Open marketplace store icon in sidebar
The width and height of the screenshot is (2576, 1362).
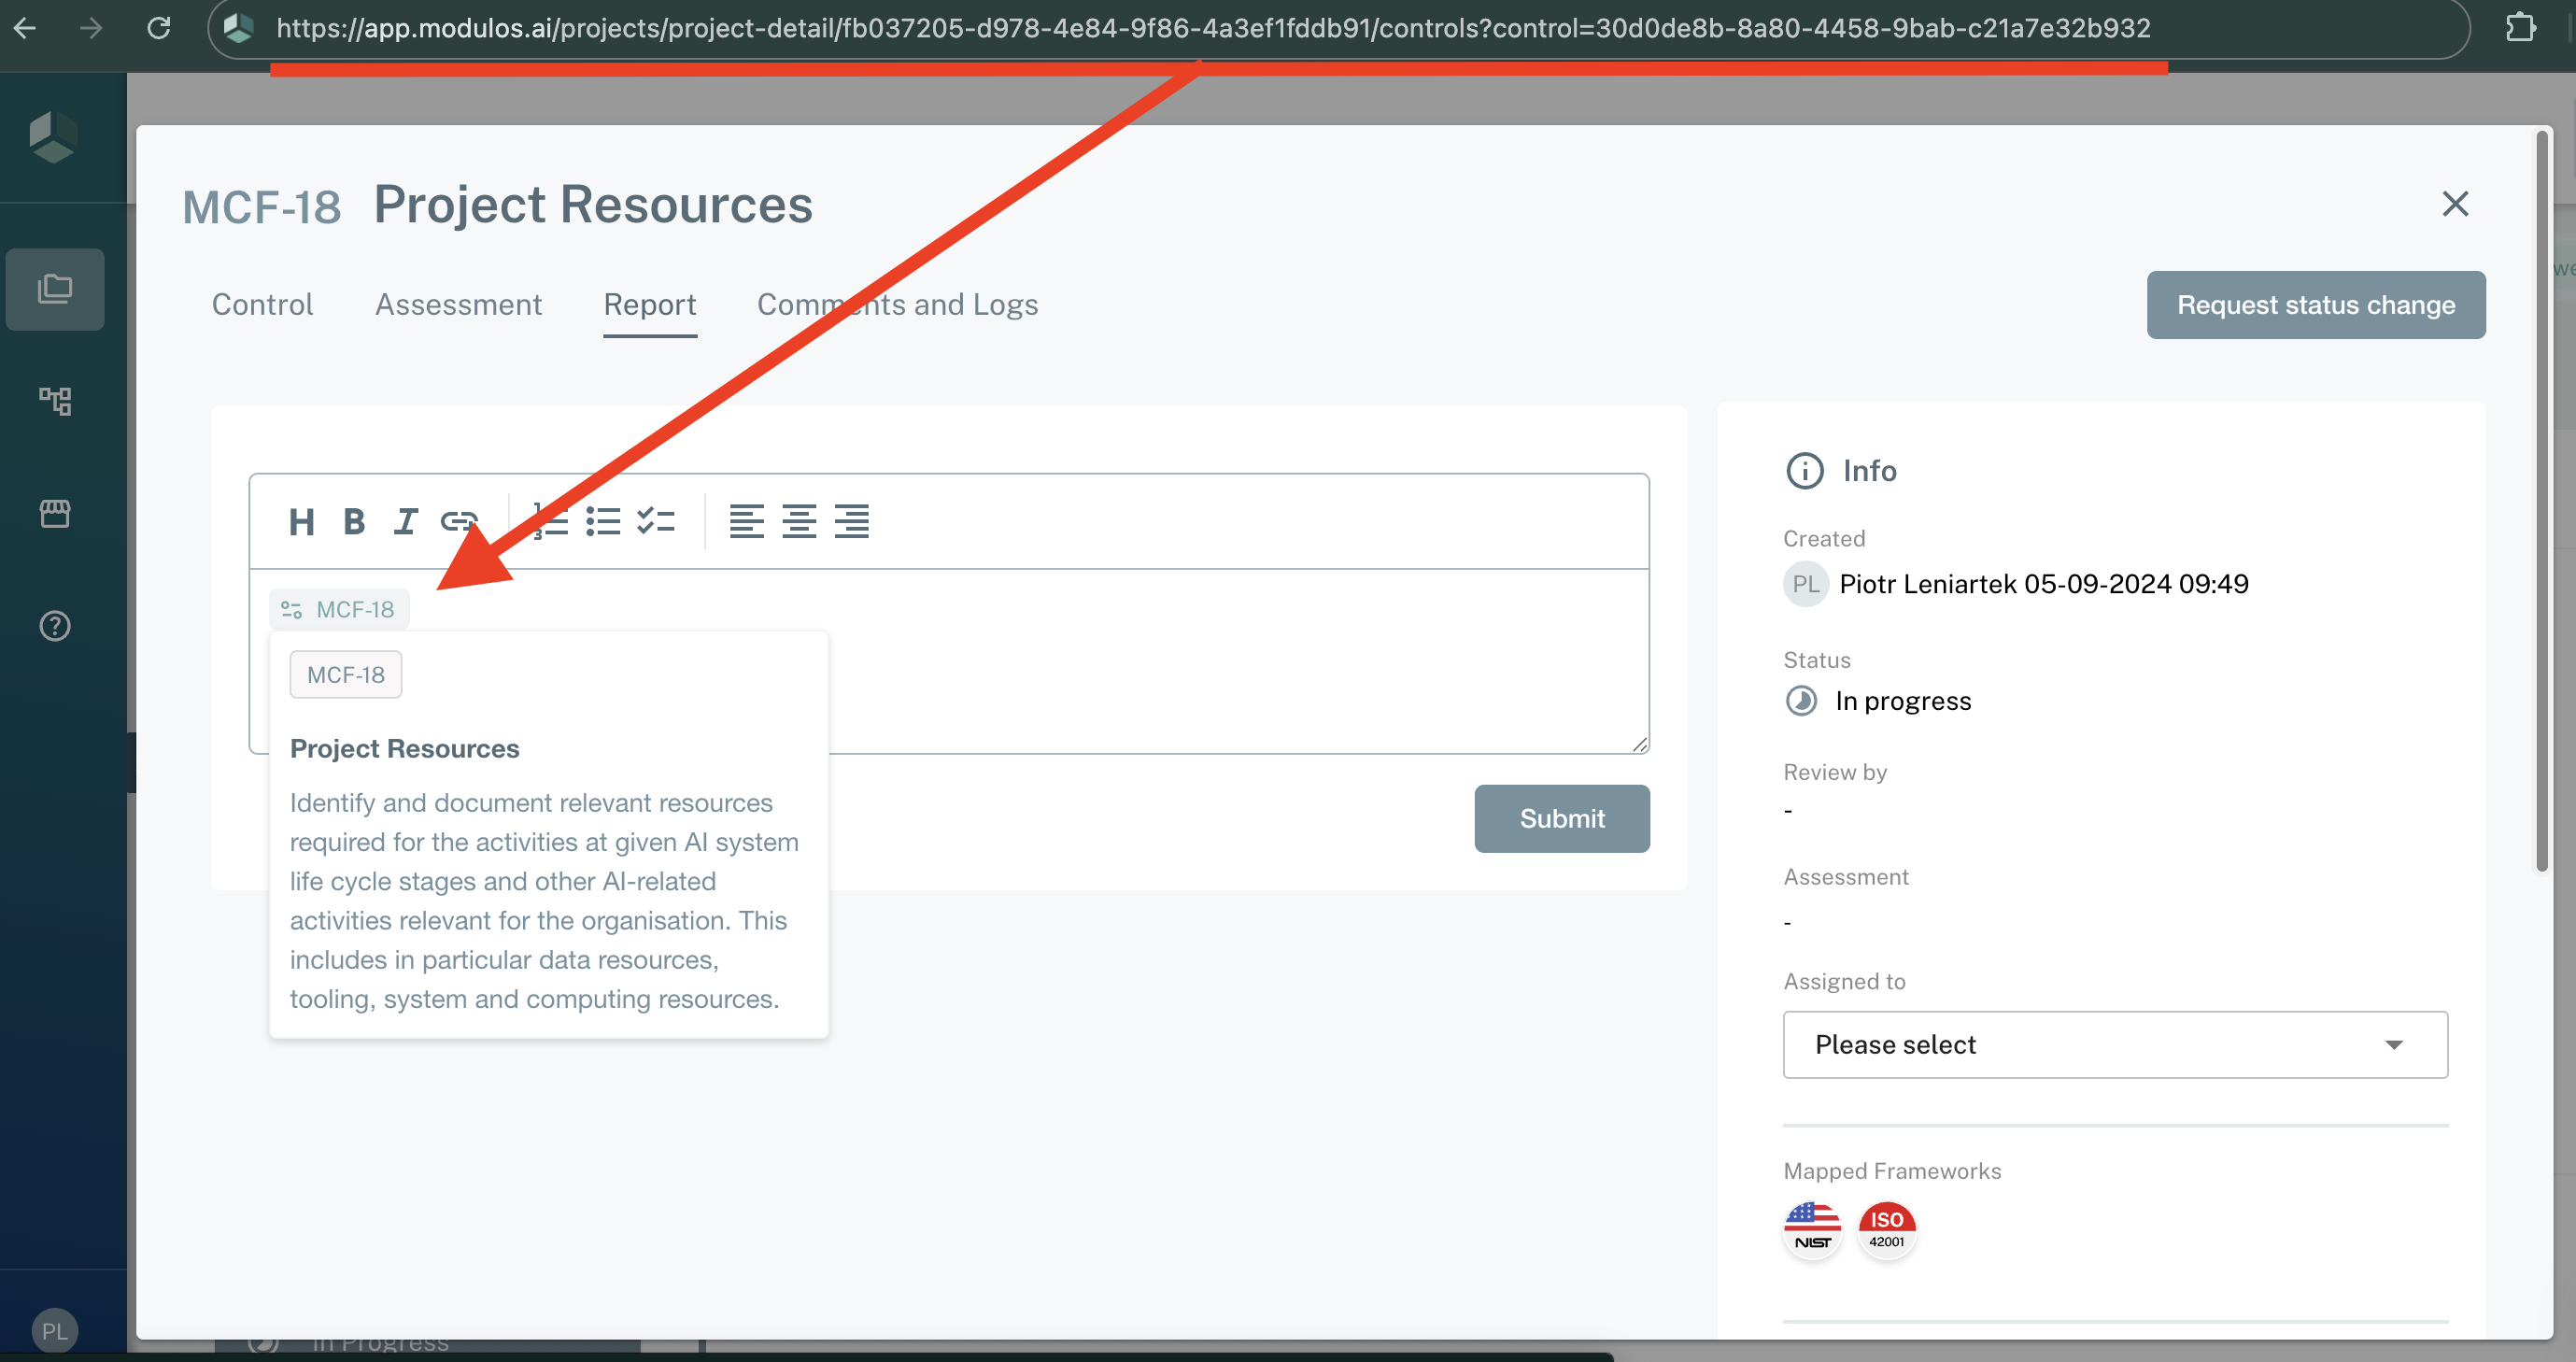point(55,513)
